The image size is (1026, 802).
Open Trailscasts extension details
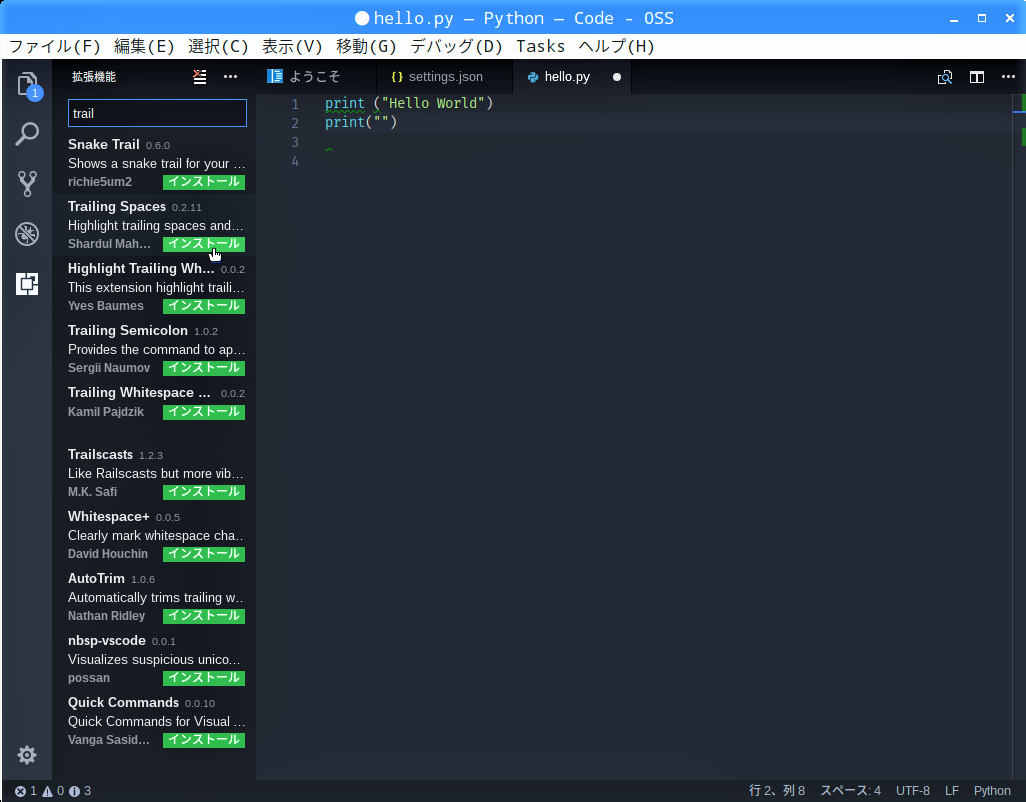[x=154, y=473]
